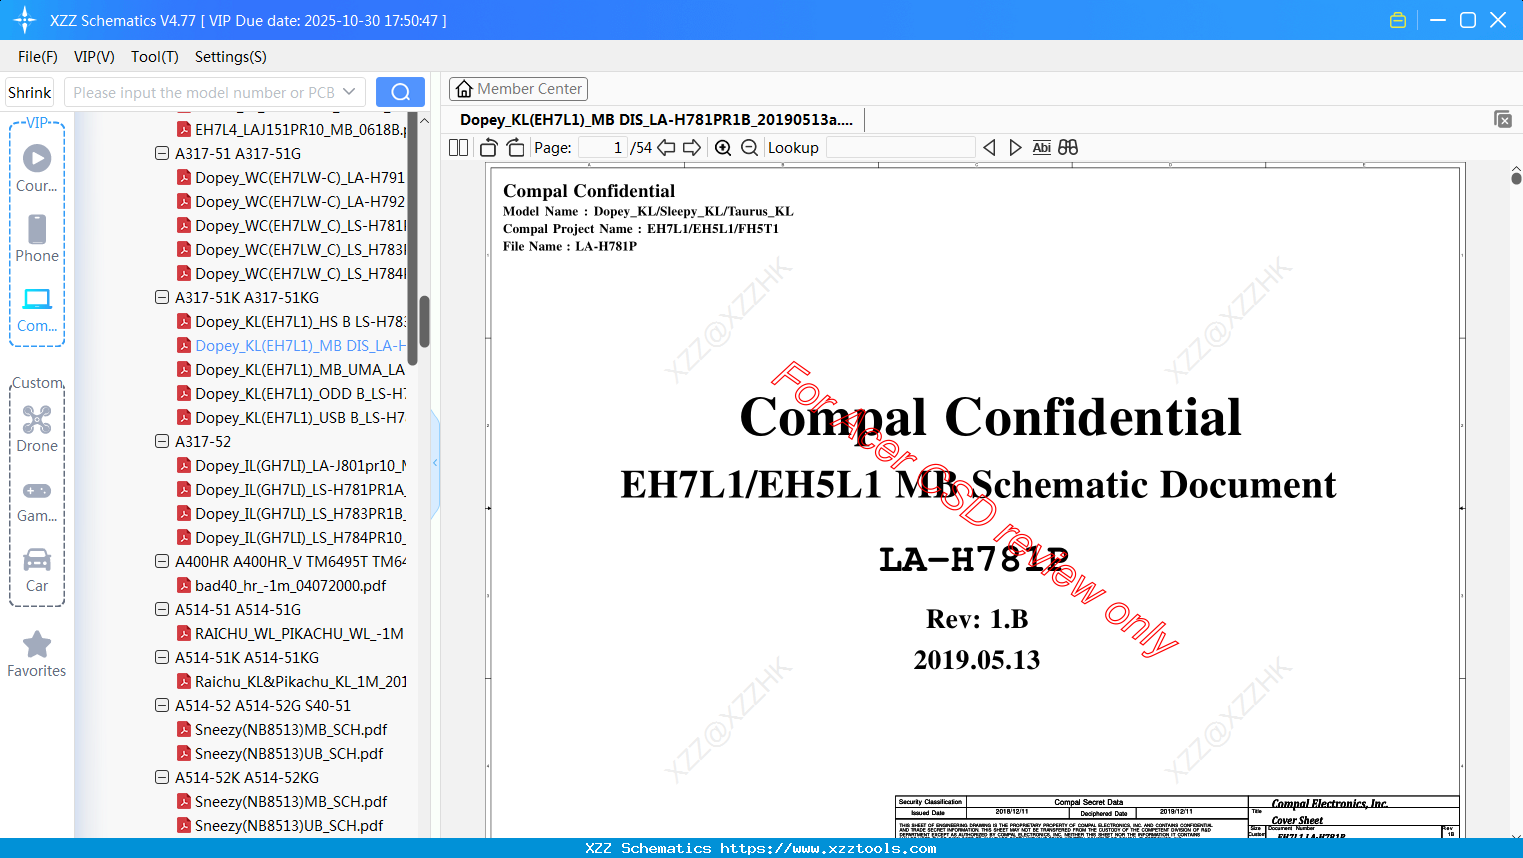Rotate the page clockwise

pos(515,148)
